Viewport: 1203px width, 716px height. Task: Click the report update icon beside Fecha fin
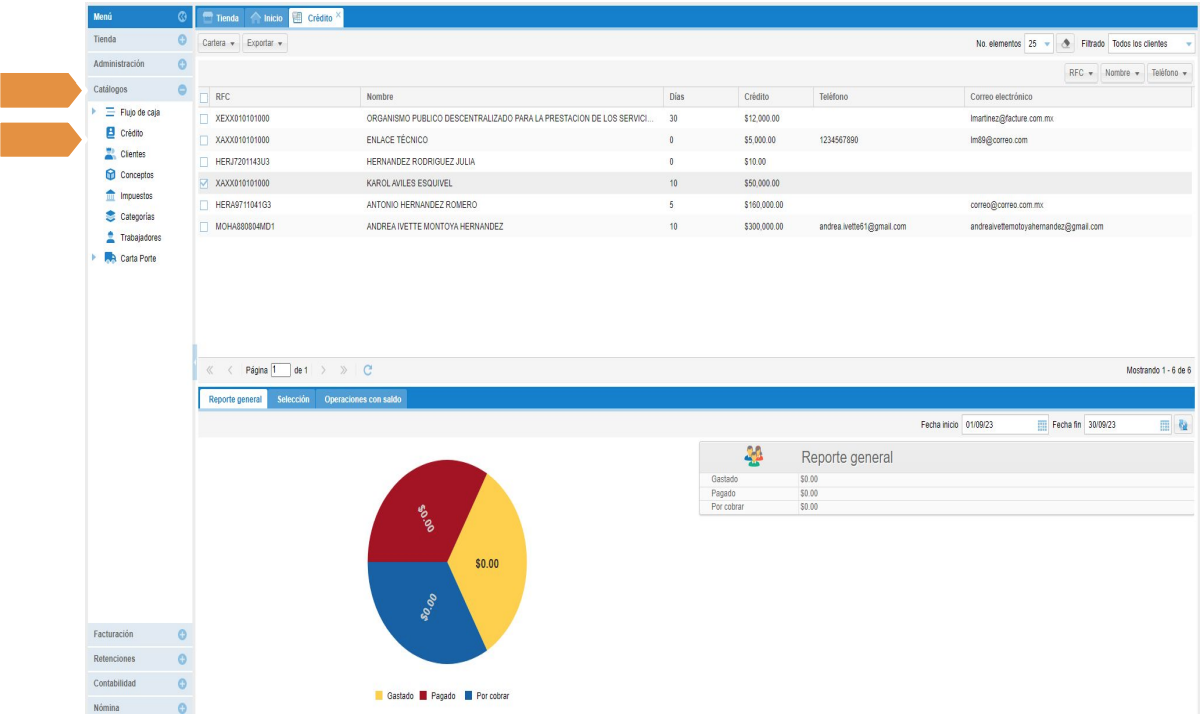tap(1184, 425)
